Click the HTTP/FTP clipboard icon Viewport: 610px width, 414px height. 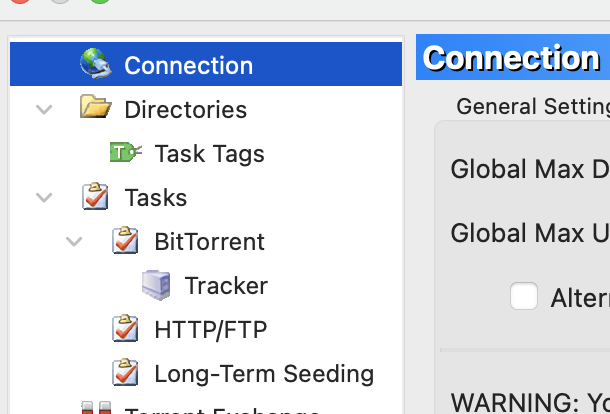pyautogui.click(x=125, y=329)
